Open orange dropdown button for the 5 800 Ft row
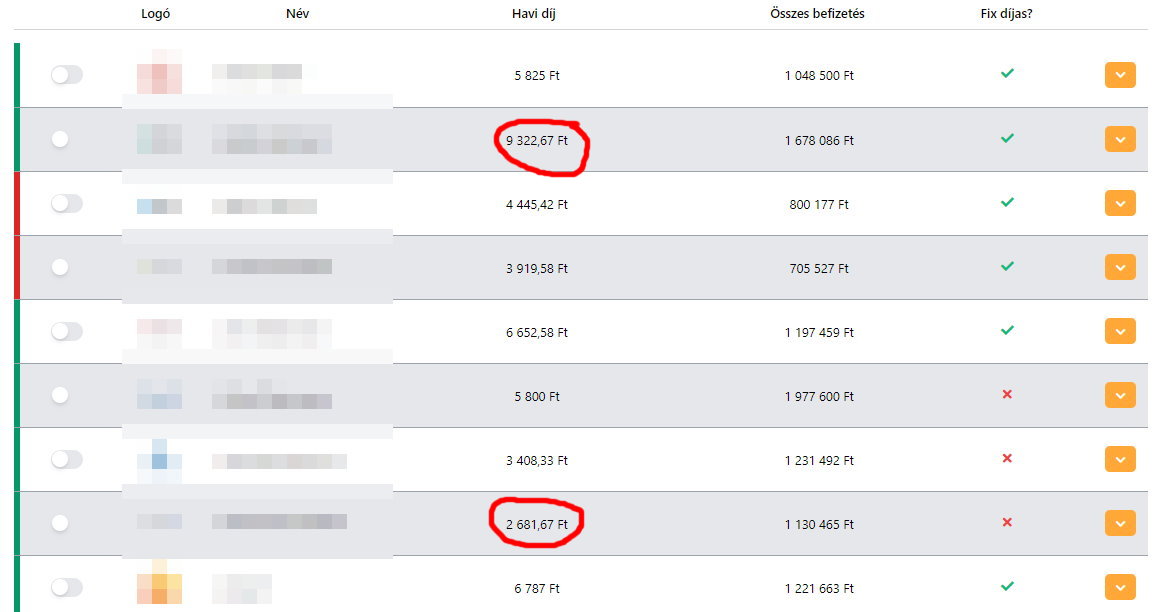The image size is (1163, 612). (x=1120, y=396)
